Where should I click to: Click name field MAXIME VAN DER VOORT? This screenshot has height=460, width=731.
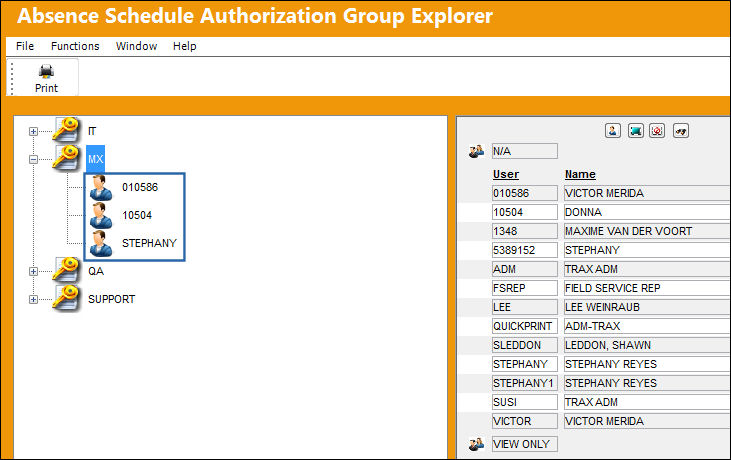coord(647,231)
